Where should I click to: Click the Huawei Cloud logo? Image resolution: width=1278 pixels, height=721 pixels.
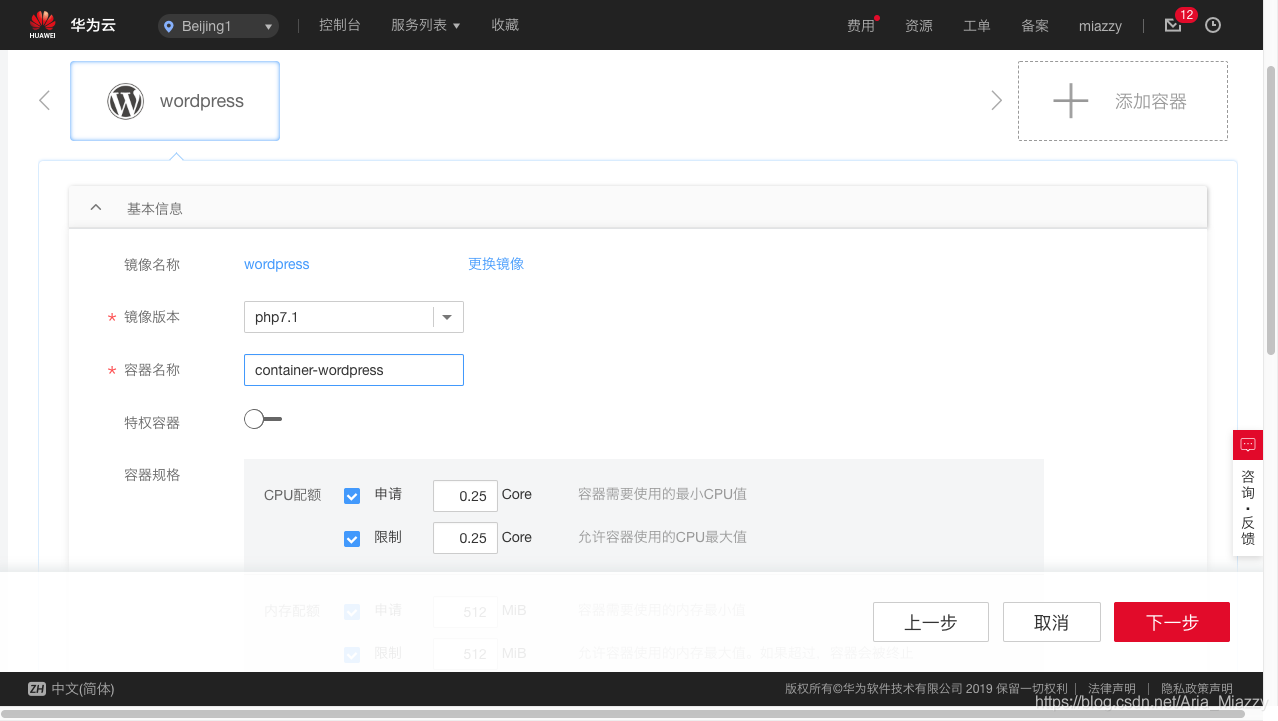[x=72, y=25]
